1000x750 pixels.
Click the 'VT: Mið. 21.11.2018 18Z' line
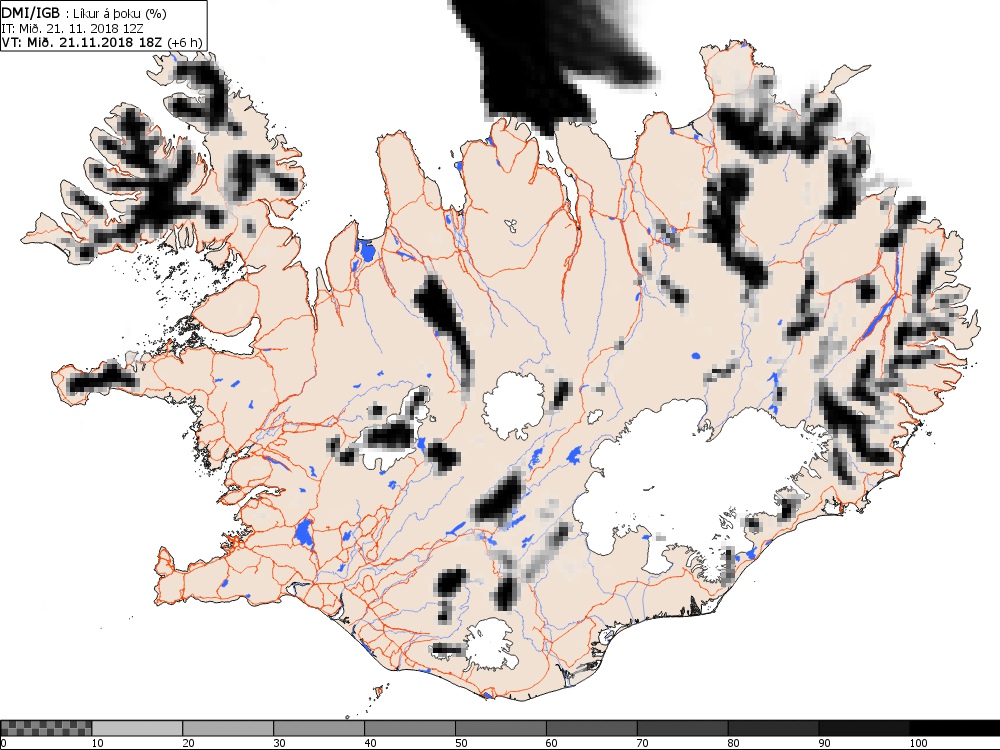click(x=82, y=42)
